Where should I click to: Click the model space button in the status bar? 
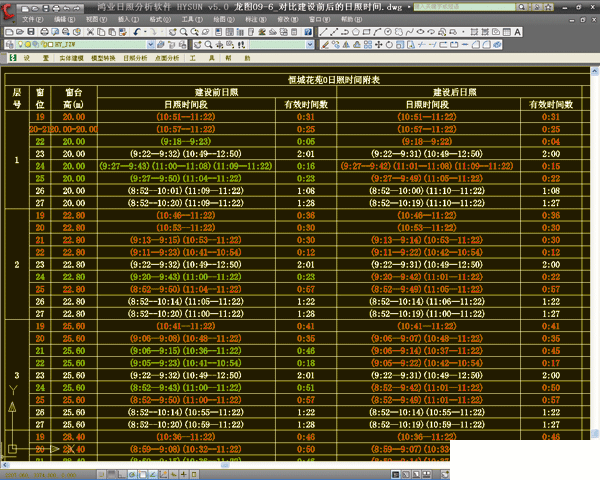(x=396, y=475)
